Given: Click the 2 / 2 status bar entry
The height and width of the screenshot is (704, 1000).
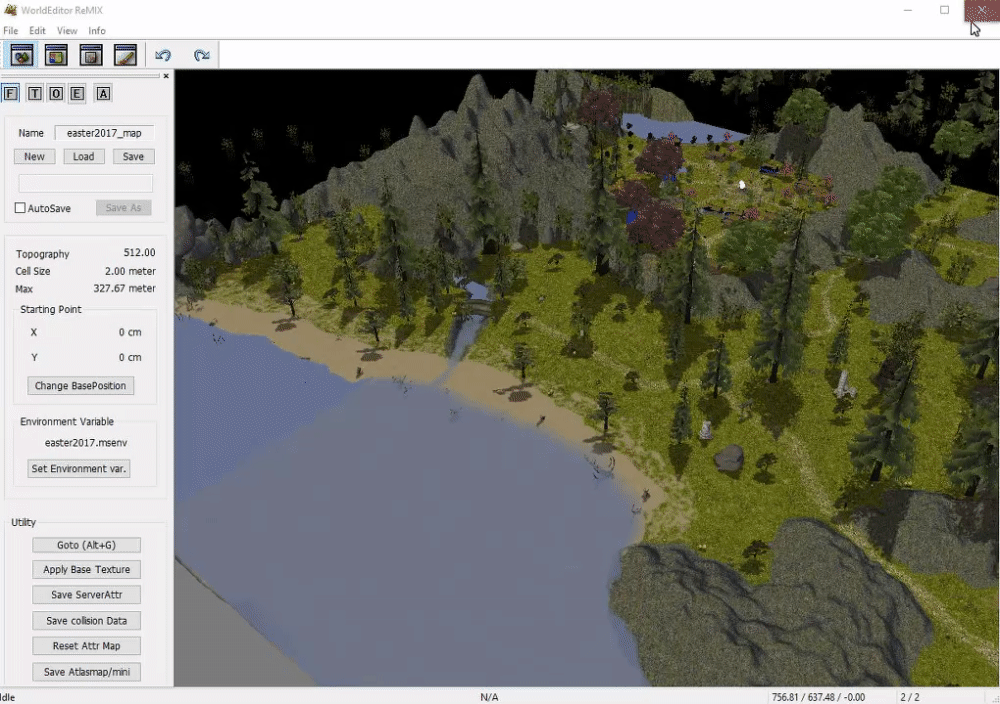Looking at the screenshot, I should point(910,697).
